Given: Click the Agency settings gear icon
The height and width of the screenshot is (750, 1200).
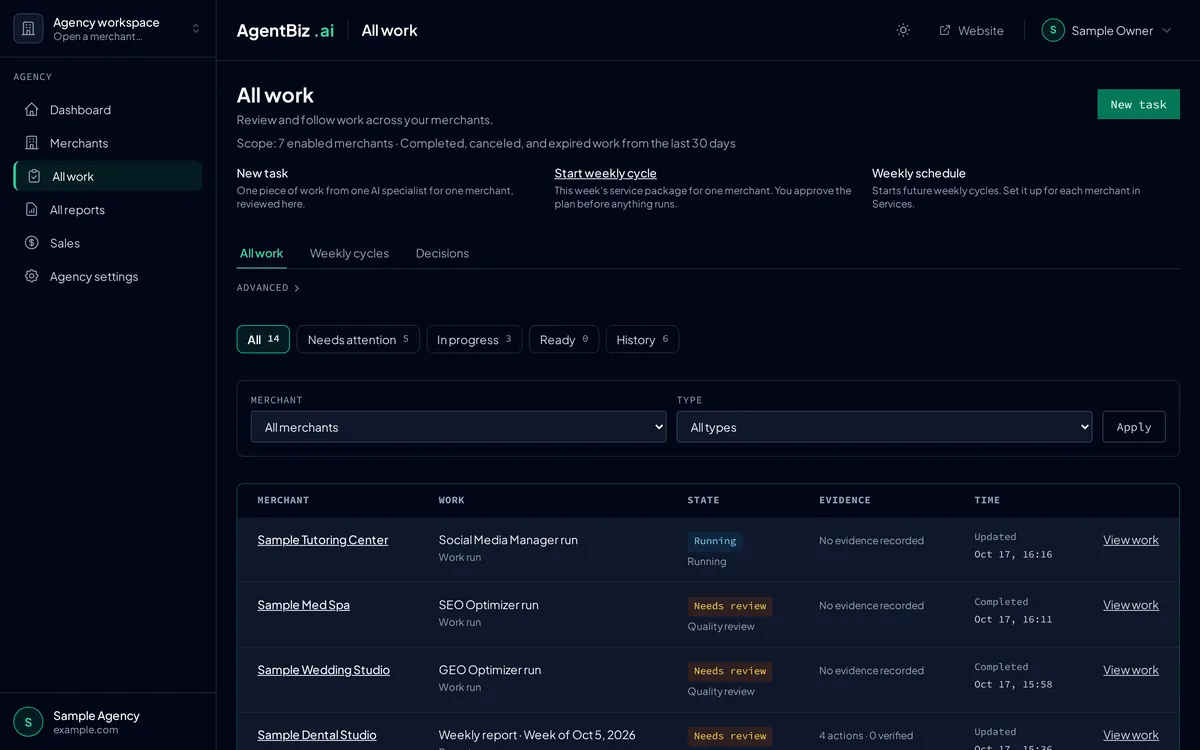Looking at the screenshot, I should click(32, 276).
